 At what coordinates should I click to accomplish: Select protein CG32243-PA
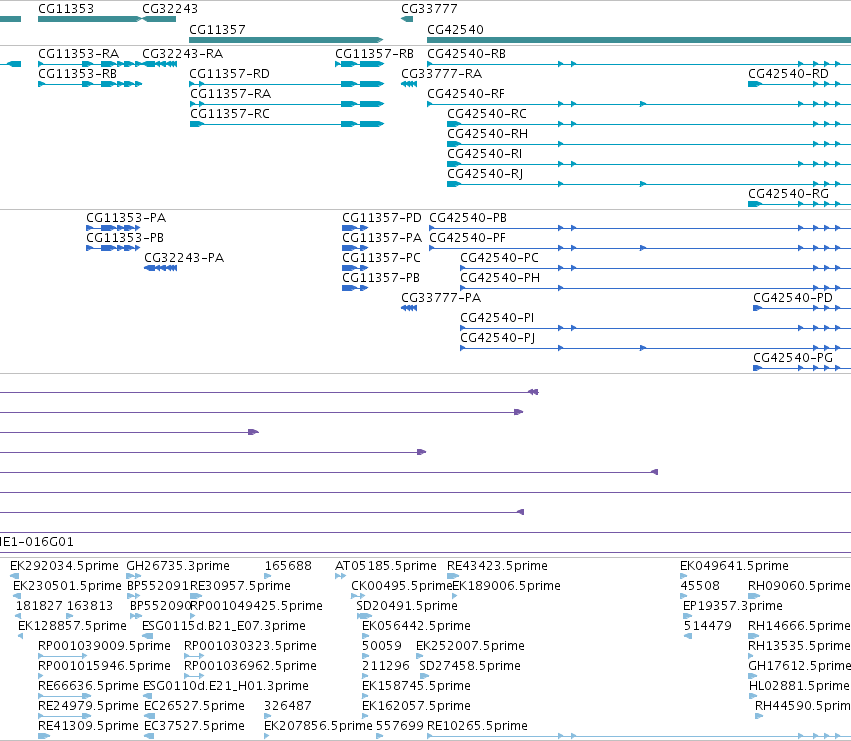[184, 258]
